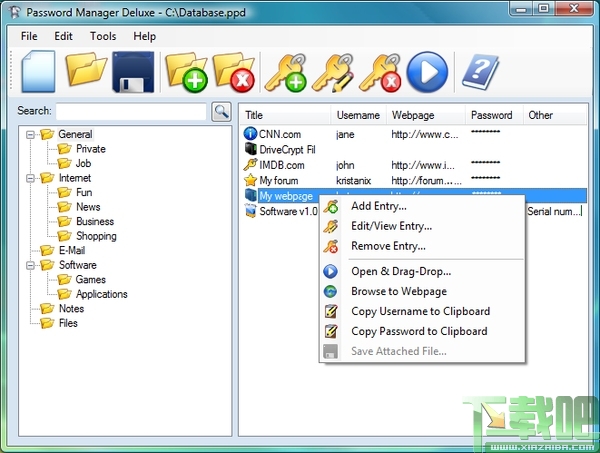Select the Games folder

click(90, 280)
